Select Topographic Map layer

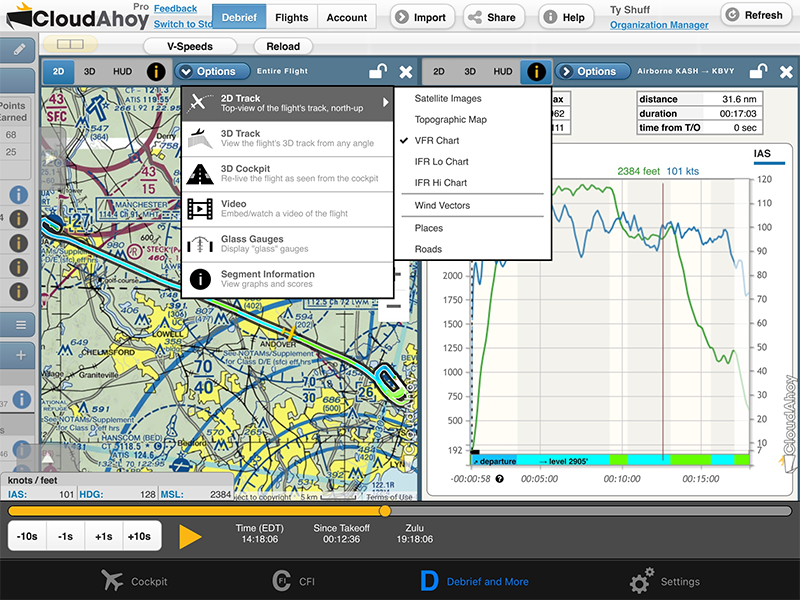click(x=451, y=119)
